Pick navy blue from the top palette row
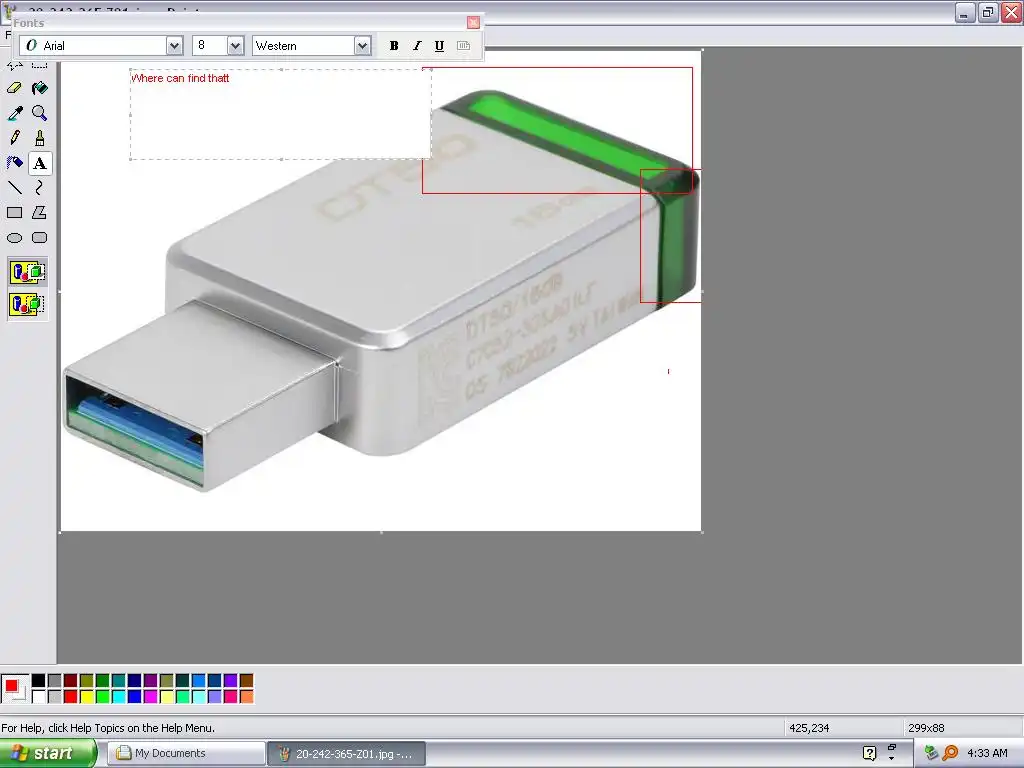The height and width of the screenshot is (768, 1024). click(135, 681)
